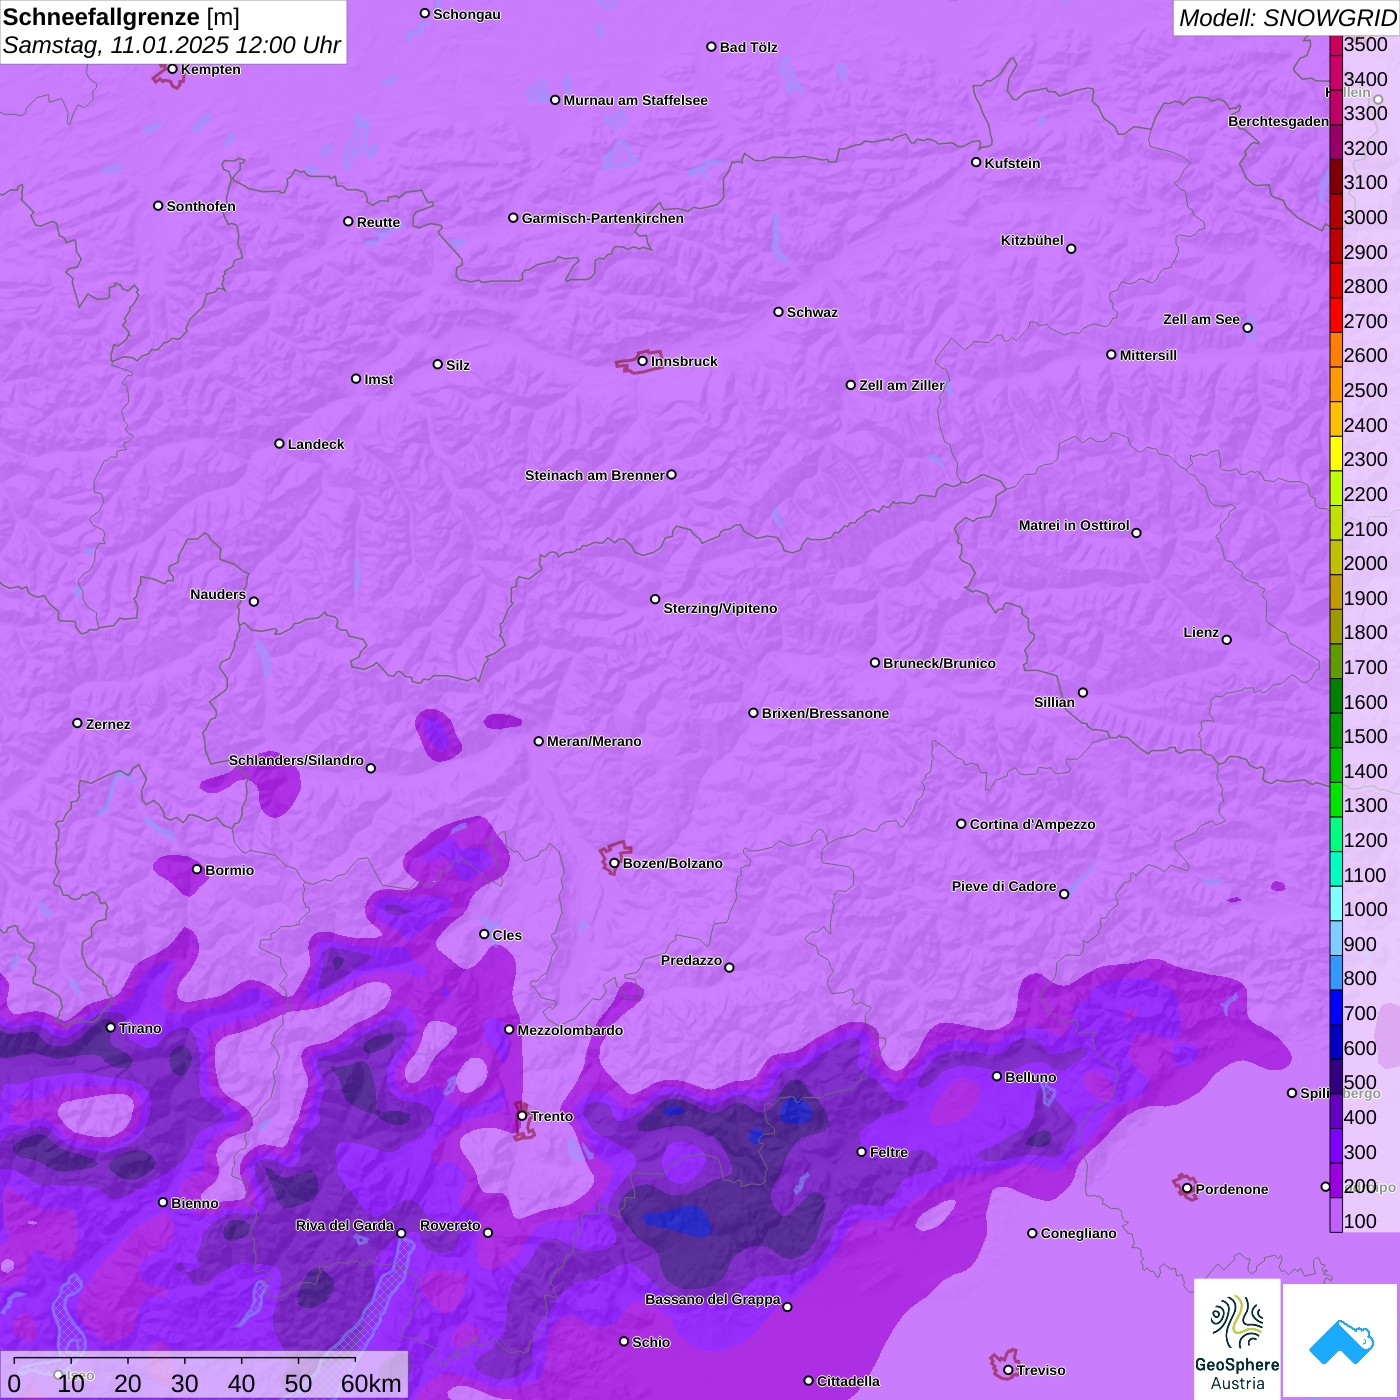Click the Modell: SNOWGRID label
Viewport: 1400px width, 1400px height.
tap(1287, 17)
